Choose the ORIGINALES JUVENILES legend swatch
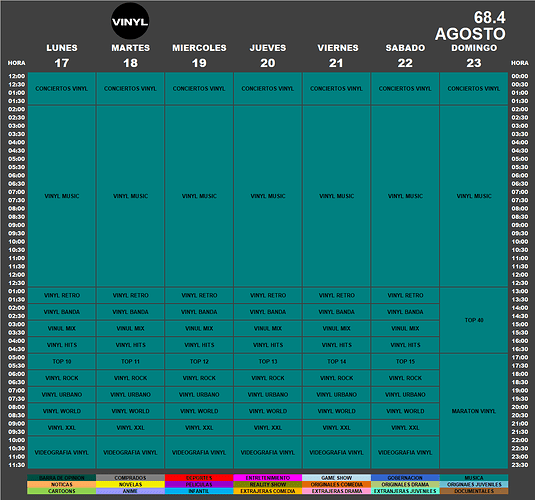Image resolution: width=535 pixels, height=500 pixels. [x=474, y=484]
